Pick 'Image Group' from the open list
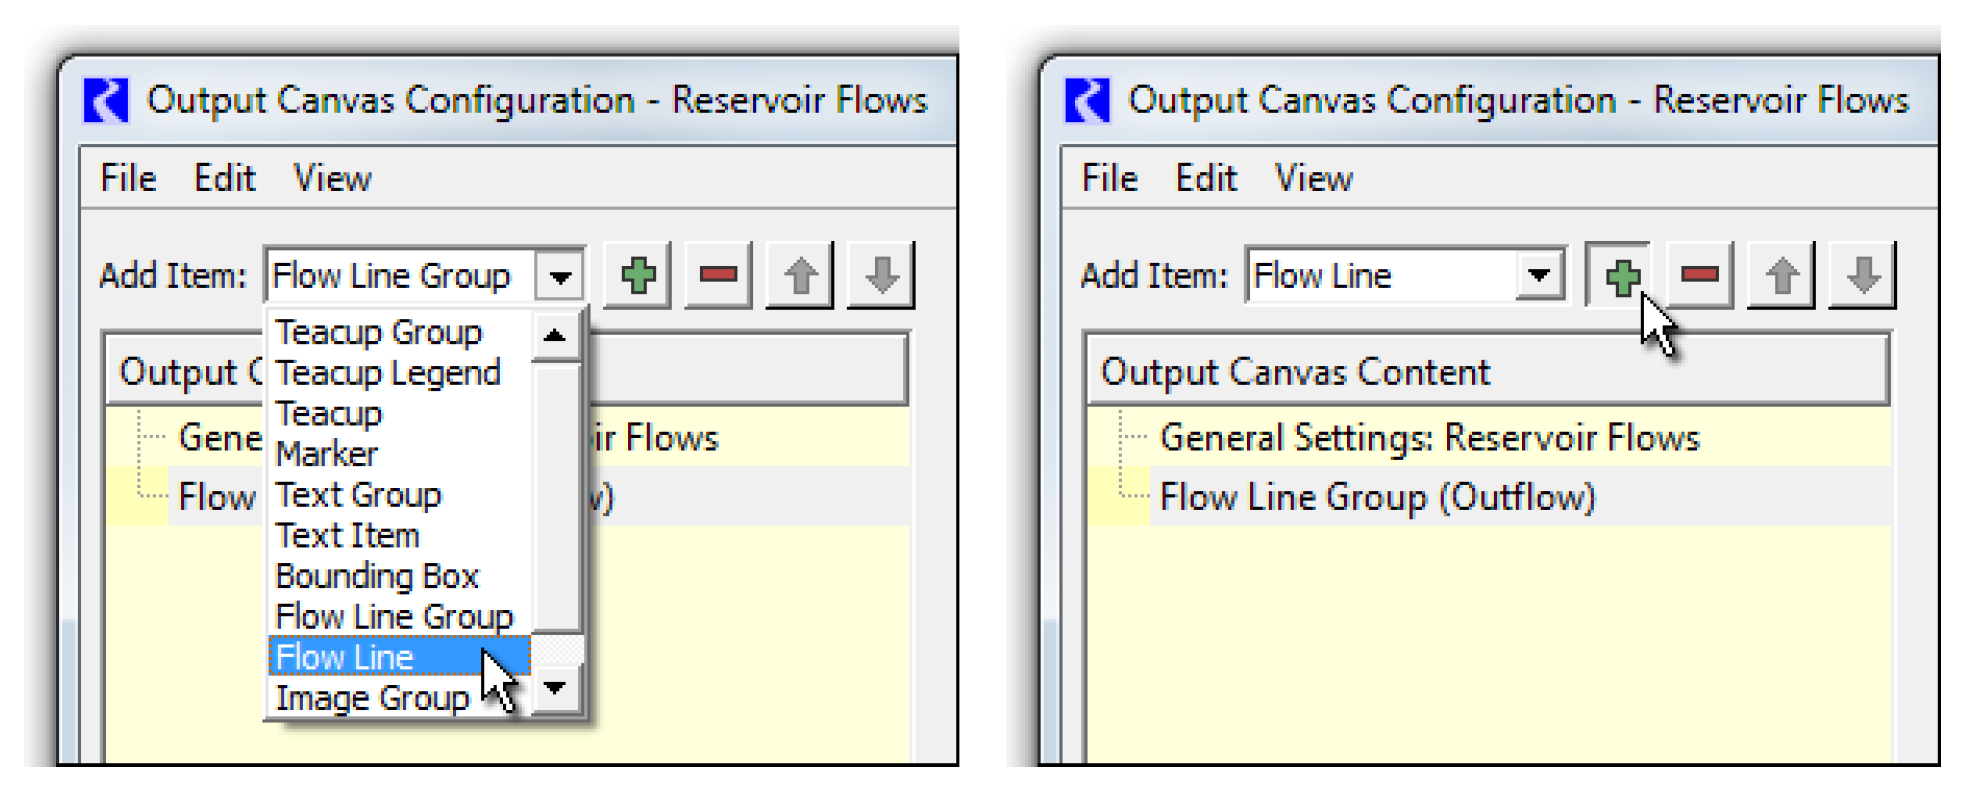 pyautogui.click(x=372, y=698)
